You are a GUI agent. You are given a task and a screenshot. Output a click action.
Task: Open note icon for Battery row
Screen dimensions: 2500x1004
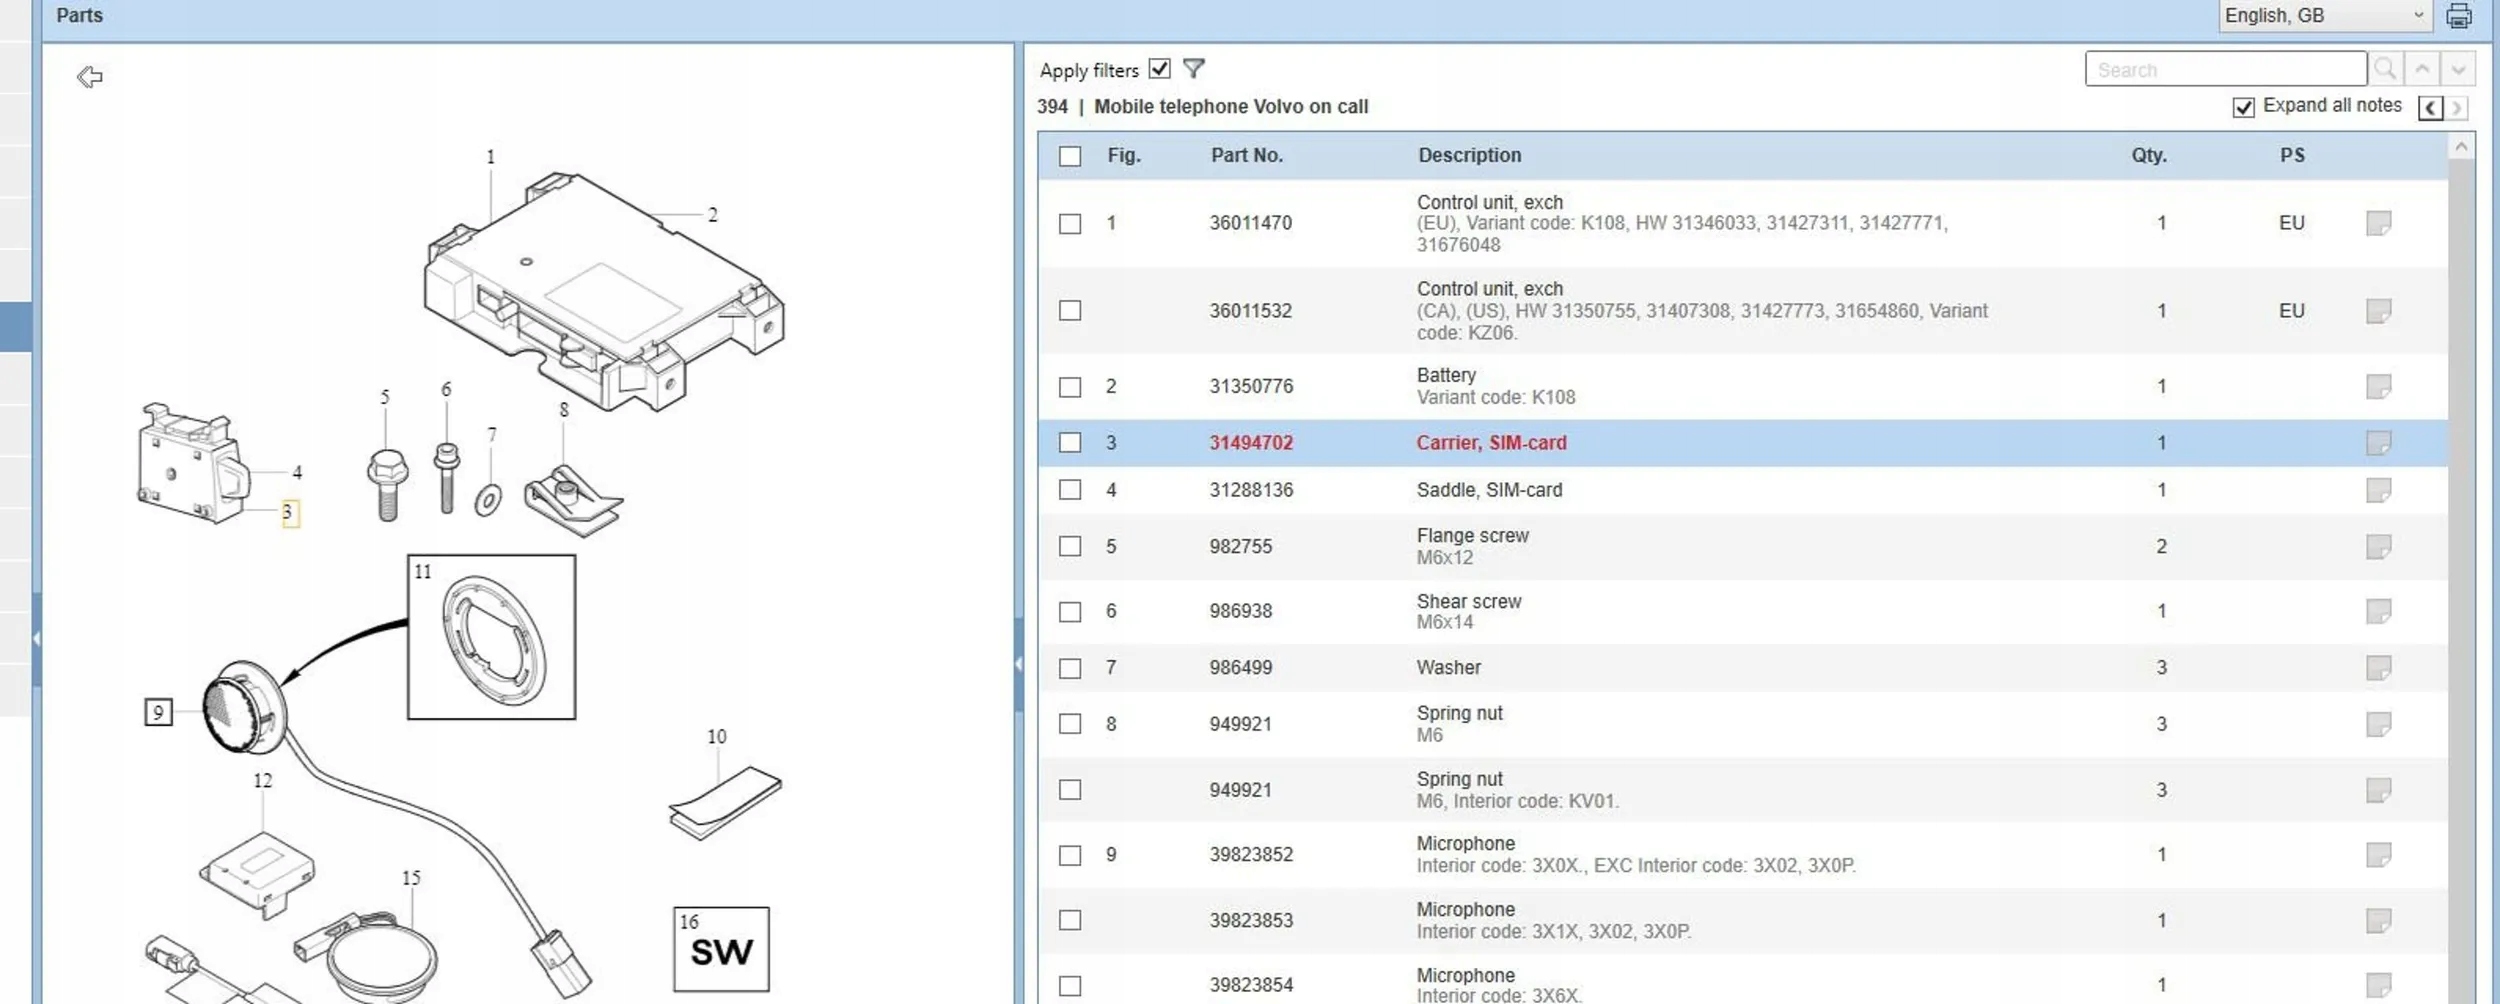pos(2378,386)
